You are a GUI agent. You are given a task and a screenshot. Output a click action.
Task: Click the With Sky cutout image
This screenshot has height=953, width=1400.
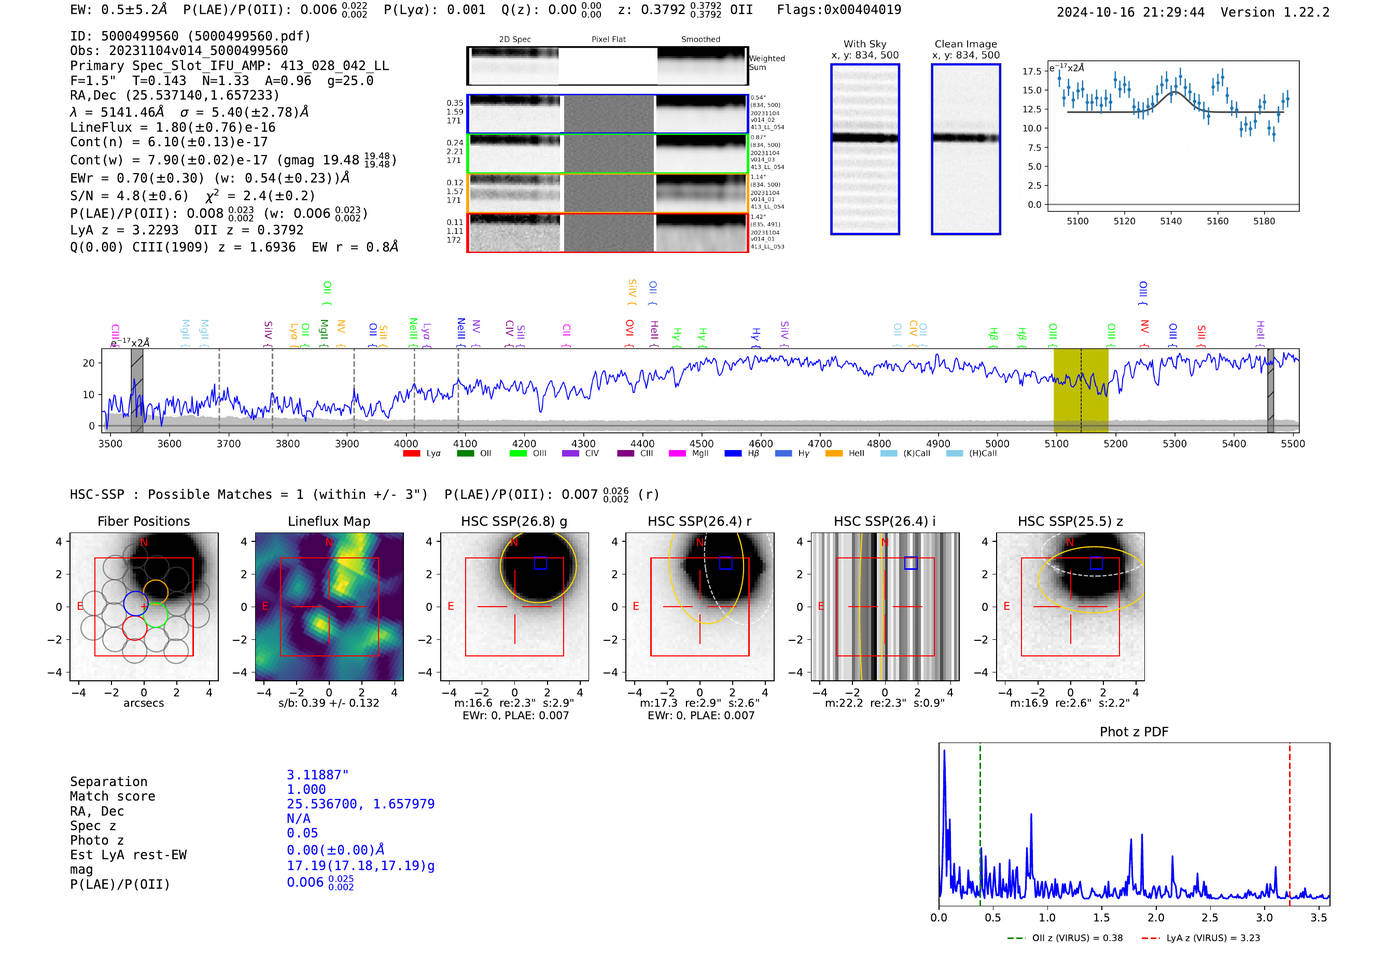pyautogui.click(x=865, y=149)
